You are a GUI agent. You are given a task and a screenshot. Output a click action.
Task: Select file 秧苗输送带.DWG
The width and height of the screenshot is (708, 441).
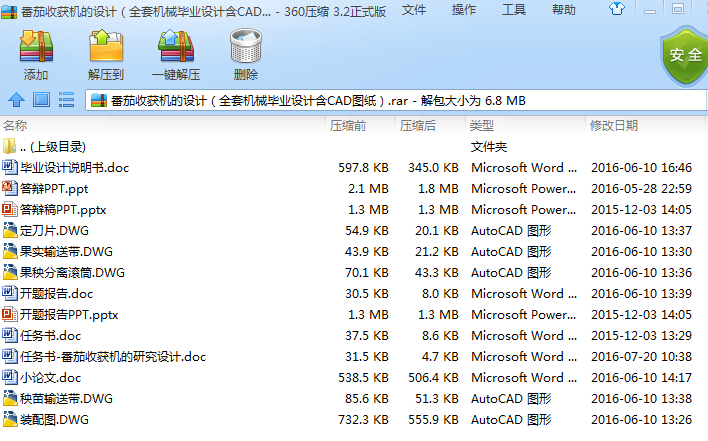pos(354,398)
